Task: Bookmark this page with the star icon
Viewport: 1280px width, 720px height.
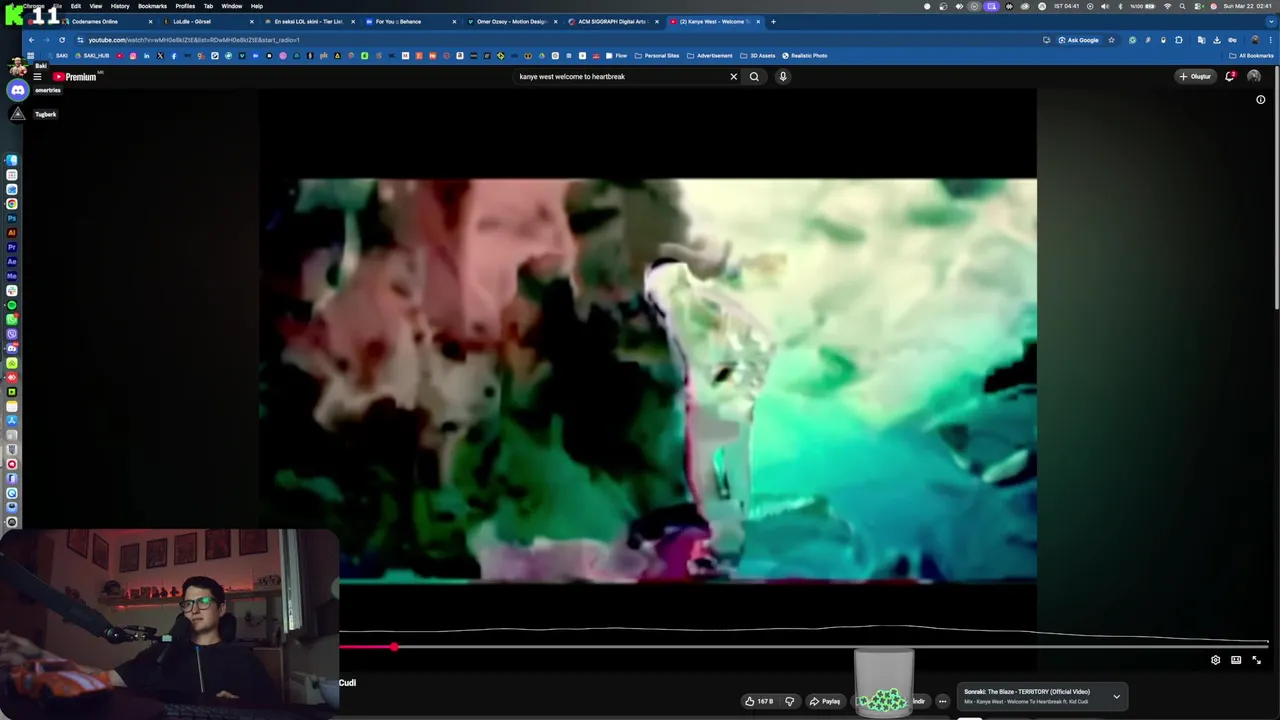Action: [1111, 40]
